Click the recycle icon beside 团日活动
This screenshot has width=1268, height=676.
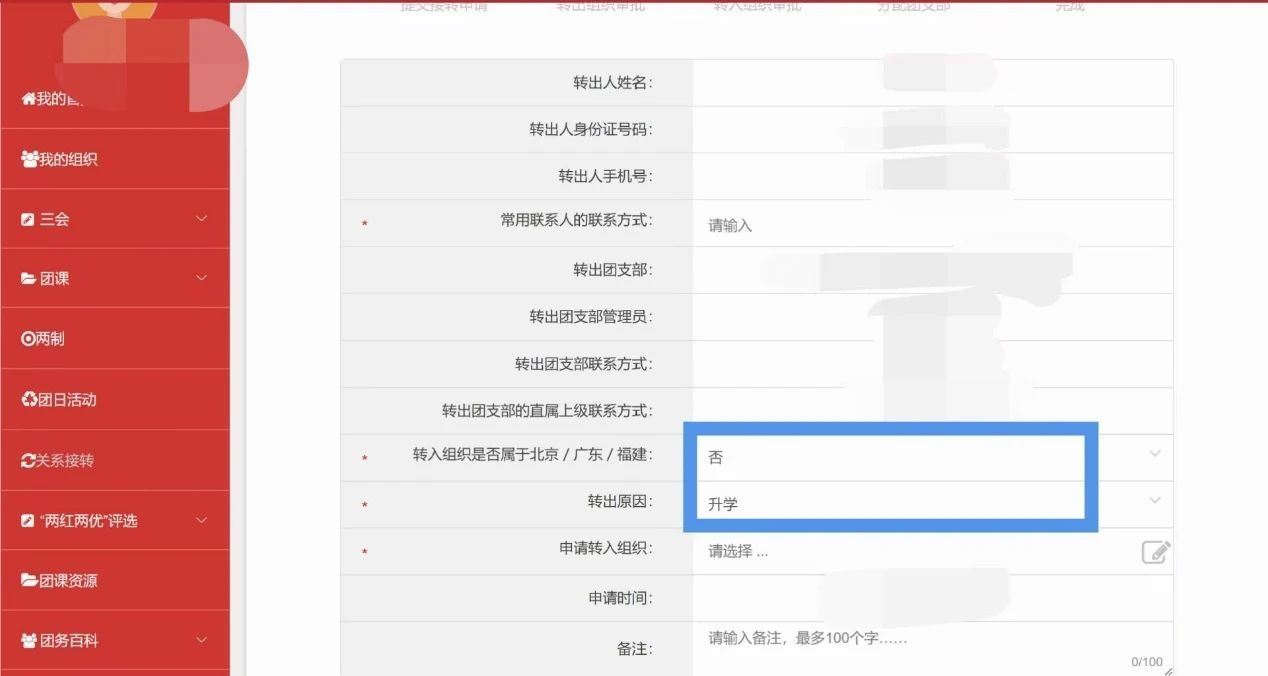pos(29,400)
